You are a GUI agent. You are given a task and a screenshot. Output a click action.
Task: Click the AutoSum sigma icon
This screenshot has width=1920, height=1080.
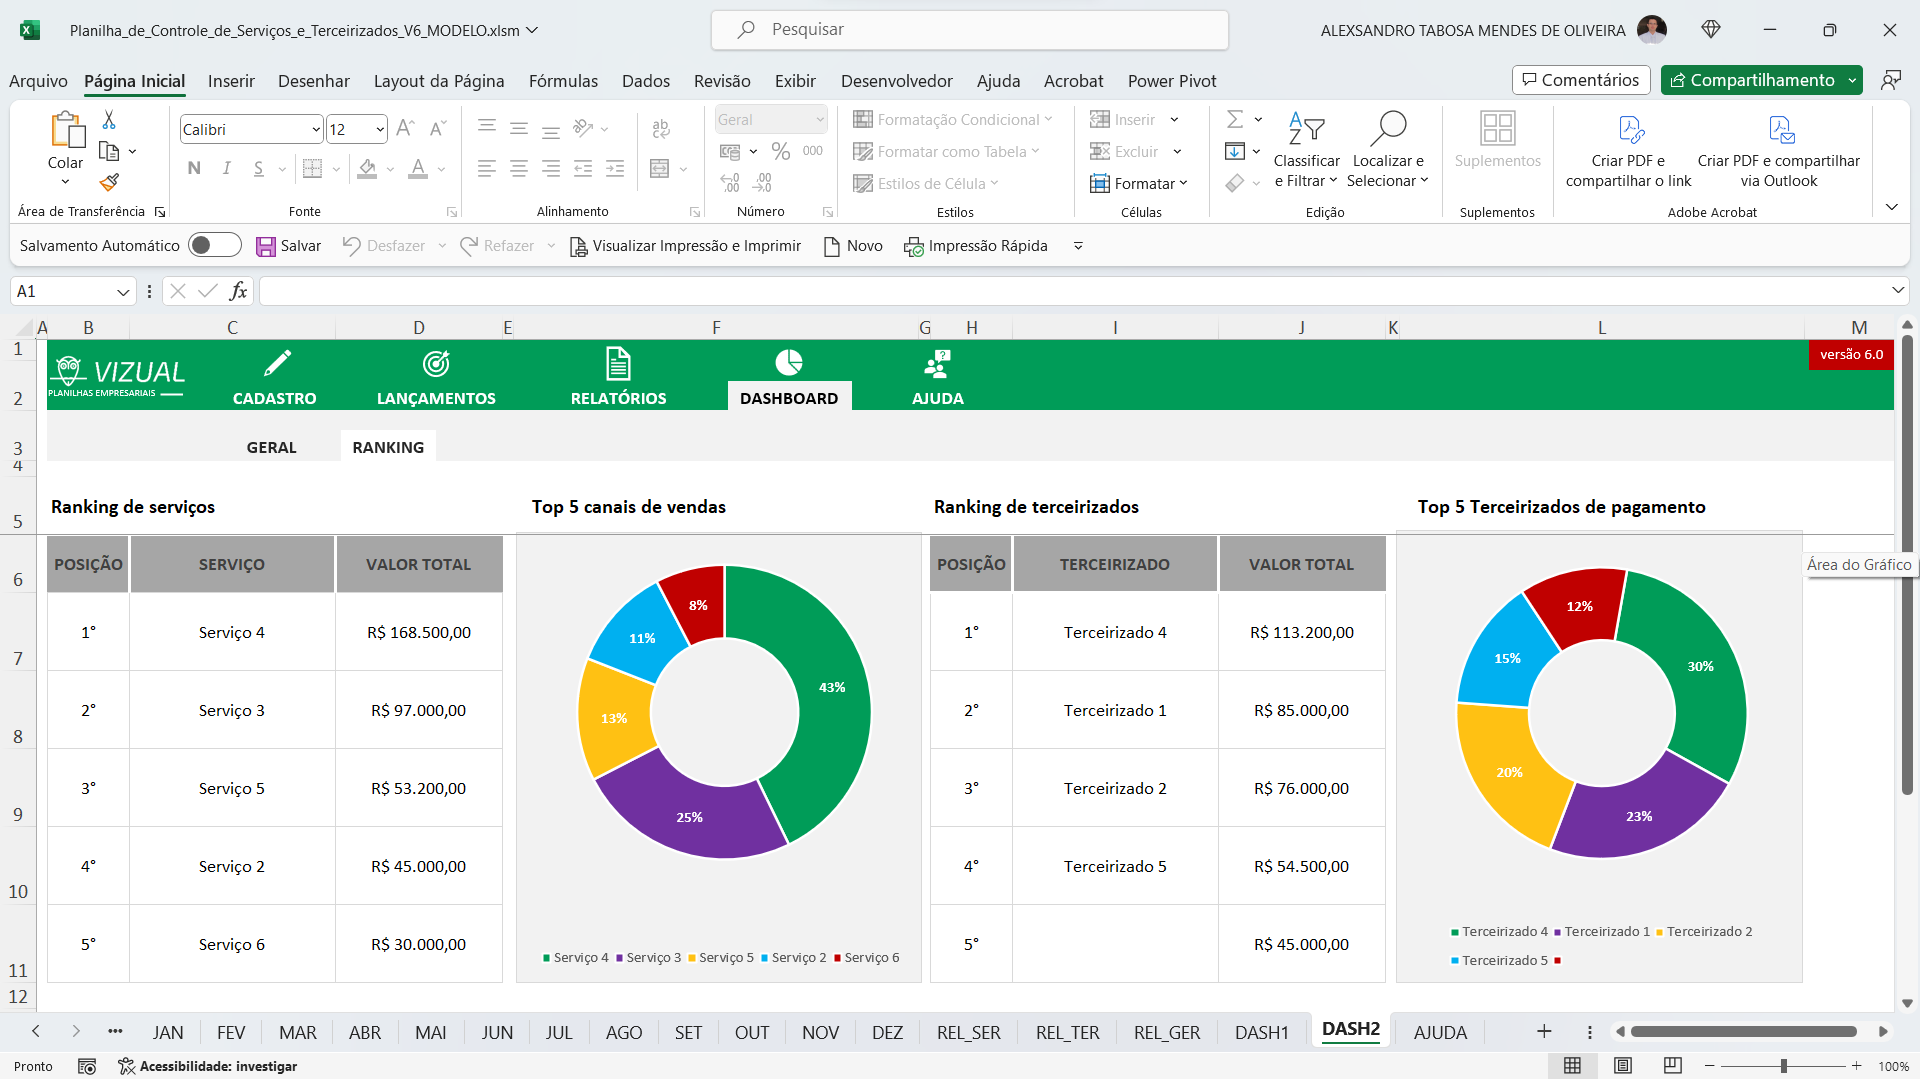click(x=1235, y=120)
